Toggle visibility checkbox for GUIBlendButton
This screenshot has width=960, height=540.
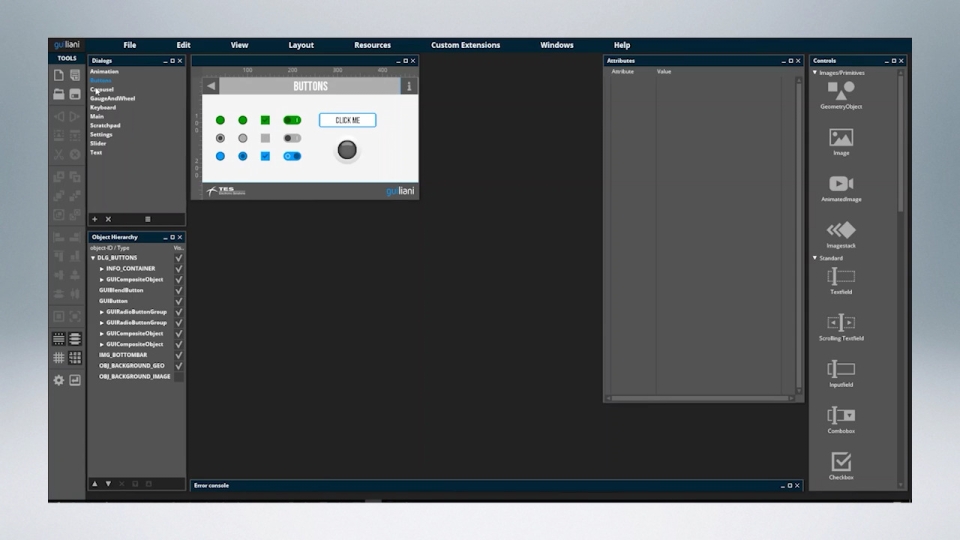pos(179,290)
